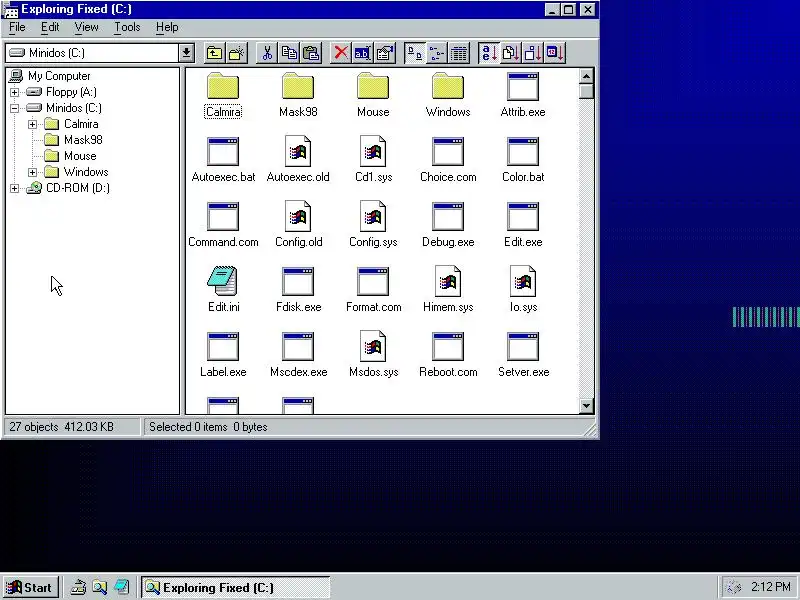Create a new folder via toolbar icon
The width and height of the screenshot is (800, 600).
tap(237, 53)
